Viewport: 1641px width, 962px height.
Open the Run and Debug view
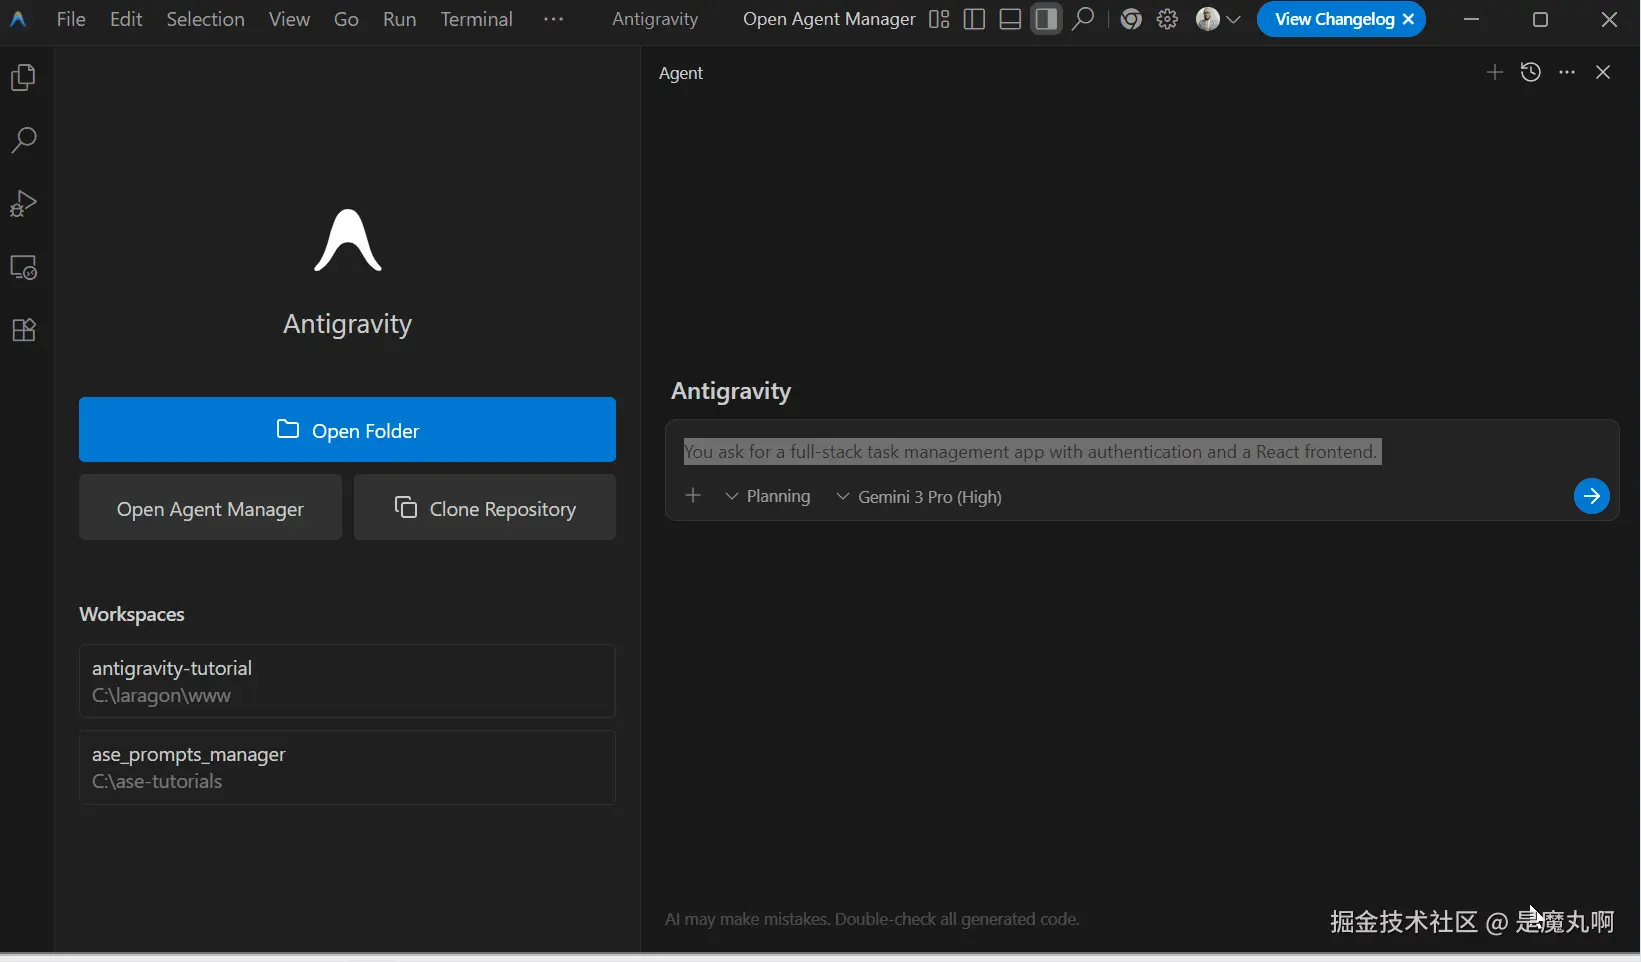24,204
